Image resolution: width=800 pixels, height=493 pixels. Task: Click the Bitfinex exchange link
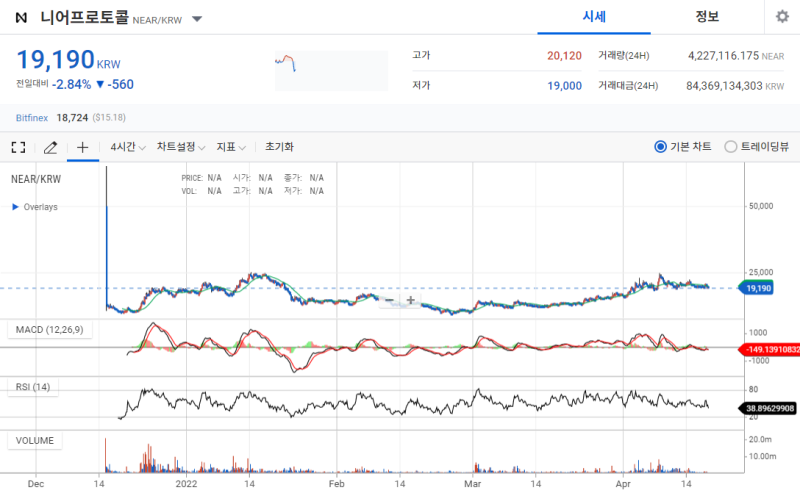32,118
